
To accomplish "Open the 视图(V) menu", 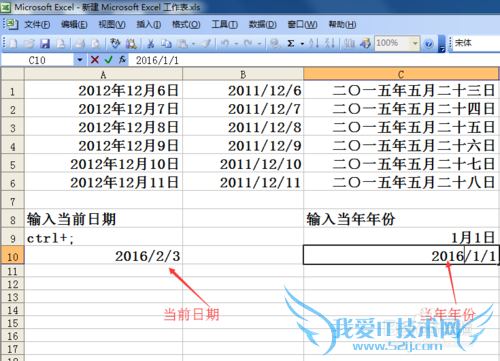I will tap(112, 24).
